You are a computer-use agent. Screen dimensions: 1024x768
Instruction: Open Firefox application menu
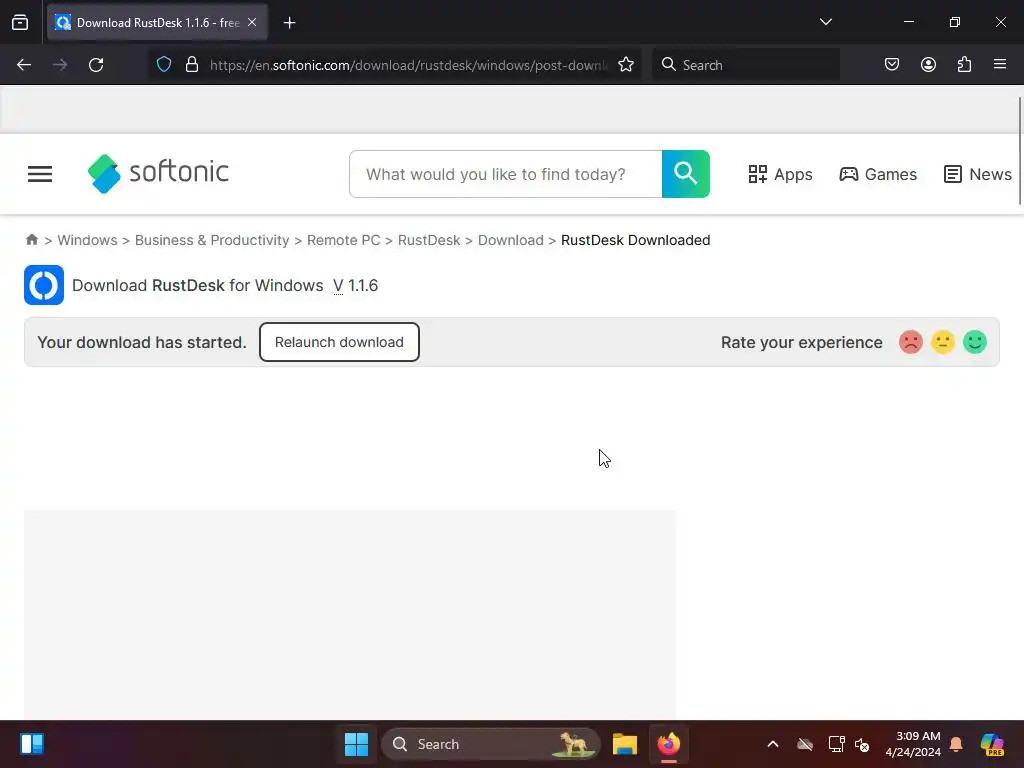pos(999,64)
